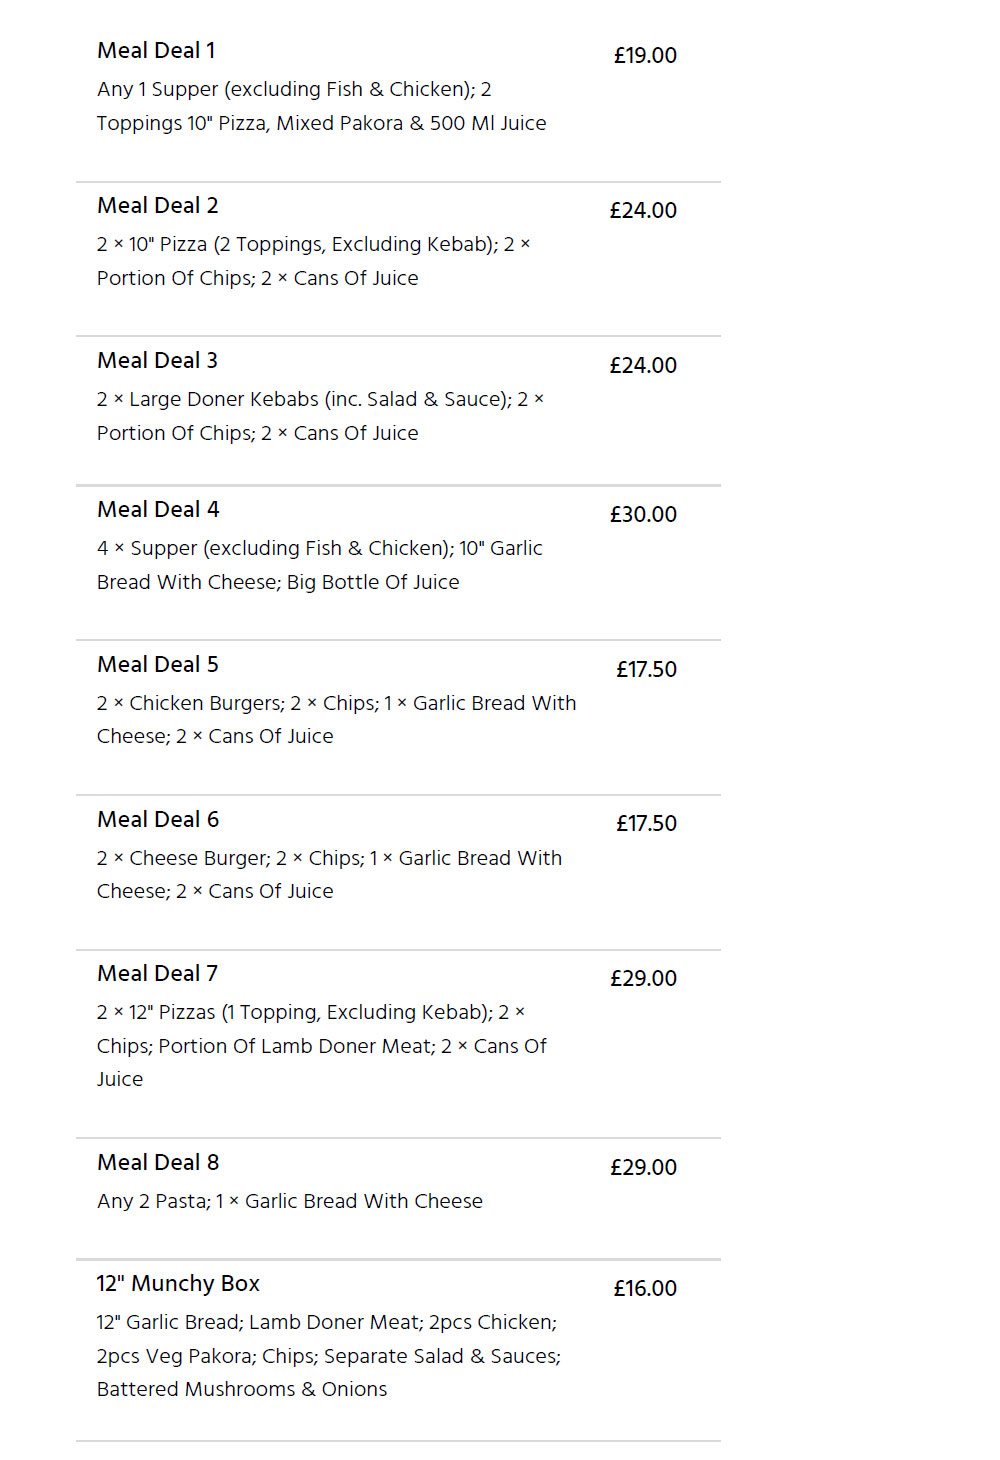This screenshot has width=1000, height=1460.
Task: Select the Meal Deal 8 title
Action: [x=158, y=1163]
